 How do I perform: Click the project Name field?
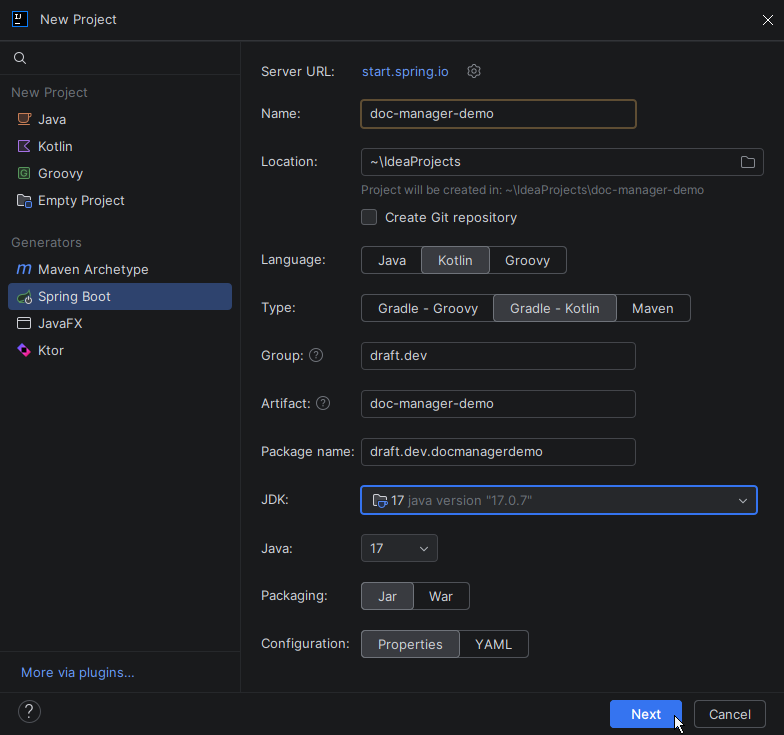(x=498, y=114)
